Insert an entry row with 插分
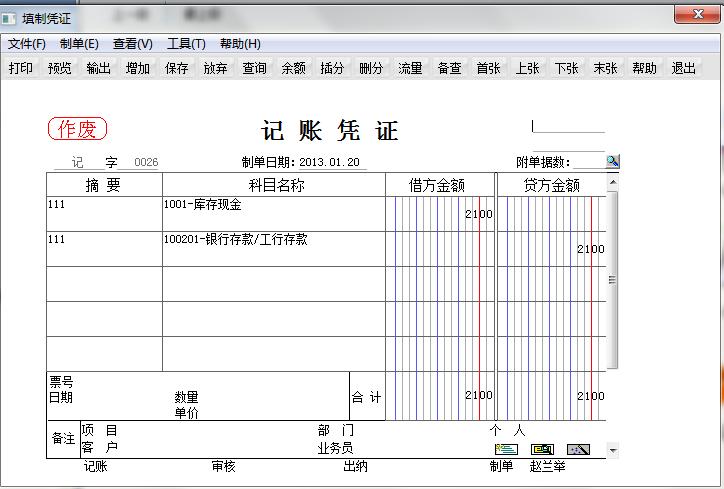 [x=332, y=68]
